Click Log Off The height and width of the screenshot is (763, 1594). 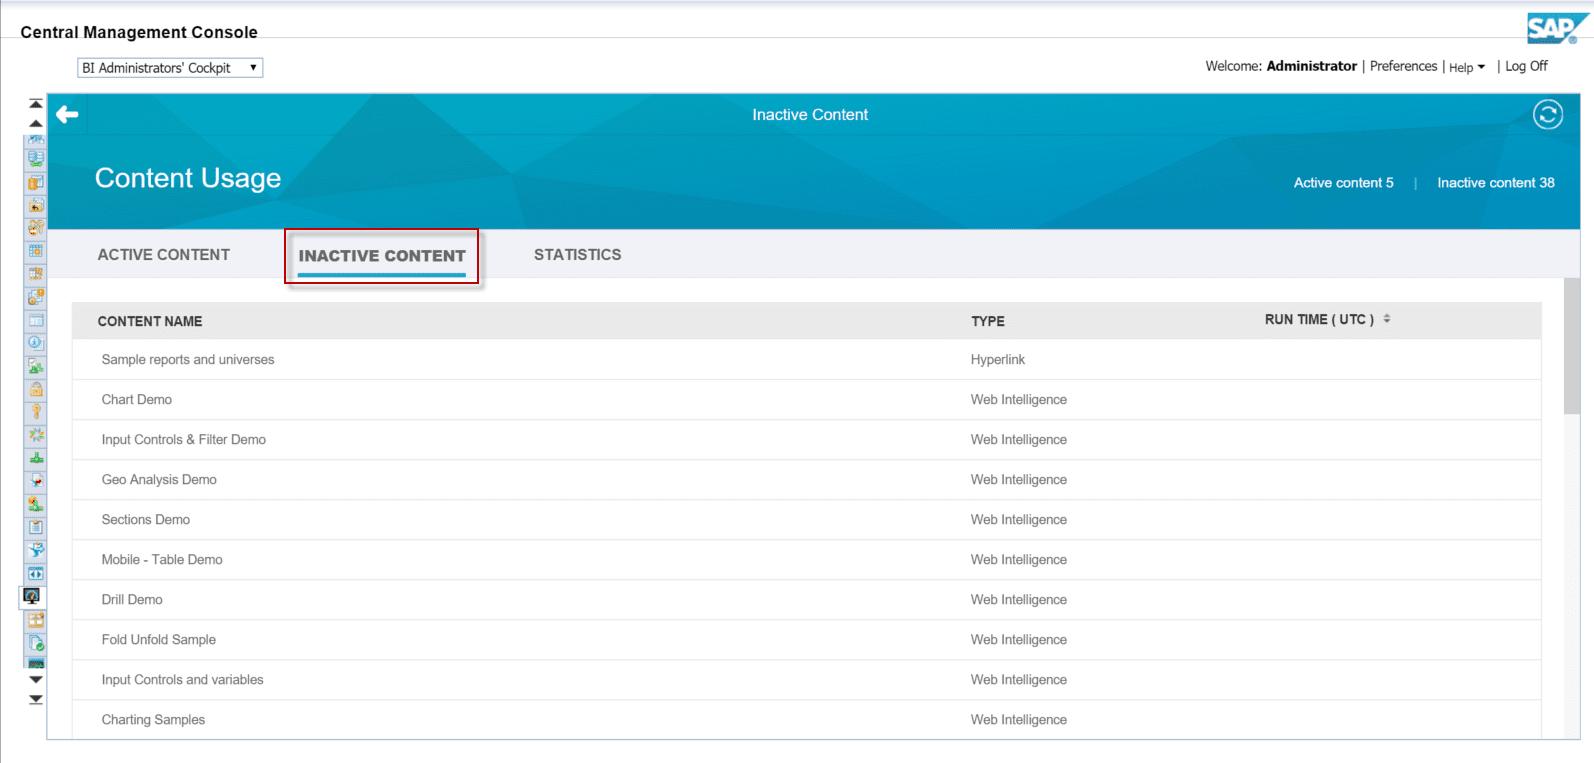1526,66
